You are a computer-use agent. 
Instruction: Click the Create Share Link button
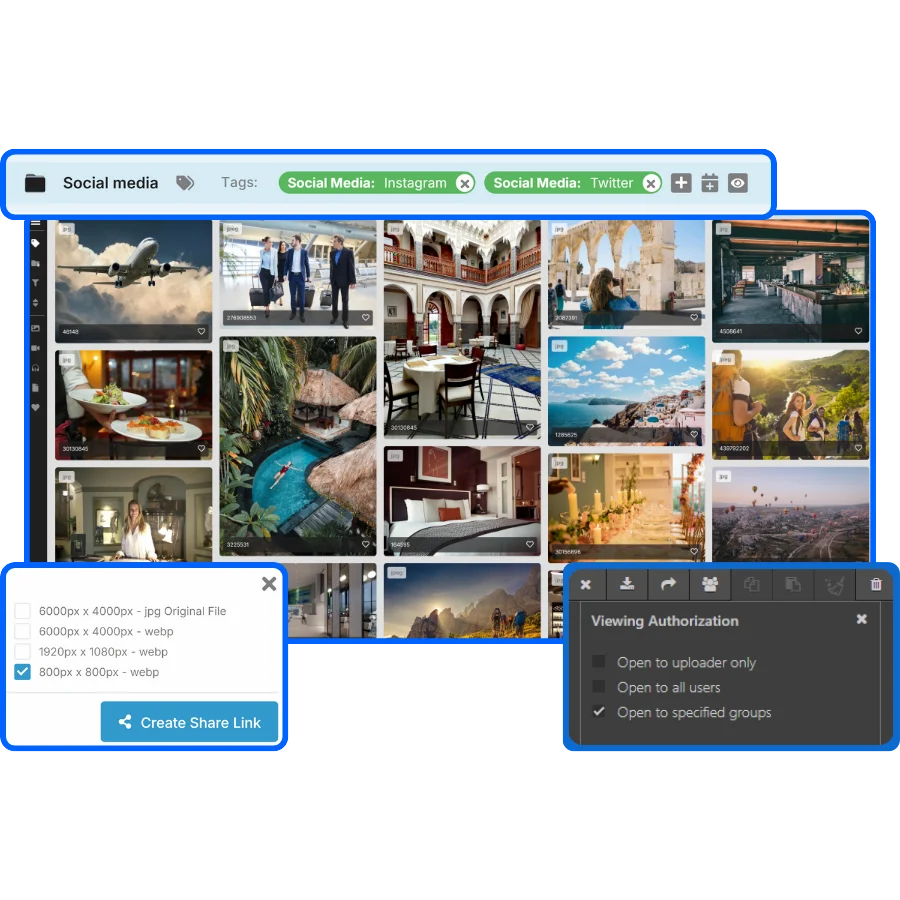189,722
